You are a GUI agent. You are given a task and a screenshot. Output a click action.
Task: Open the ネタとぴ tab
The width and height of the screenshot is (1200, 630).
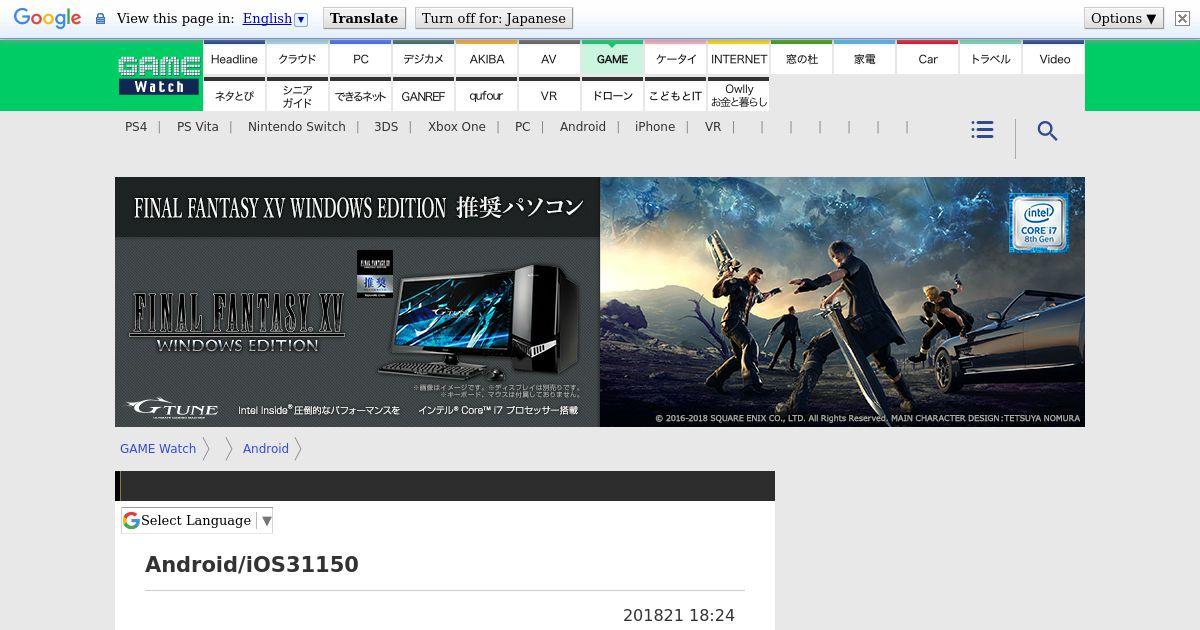234,96
